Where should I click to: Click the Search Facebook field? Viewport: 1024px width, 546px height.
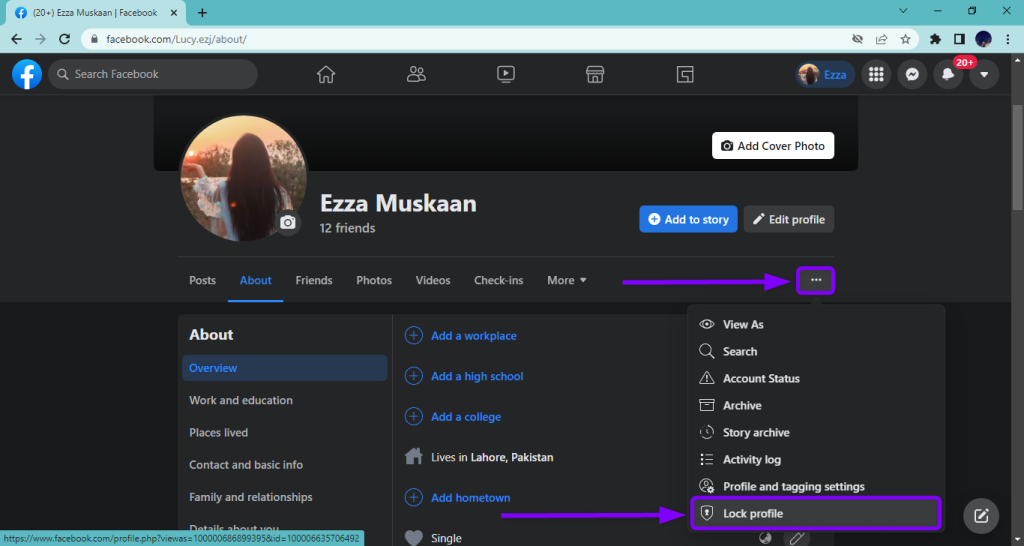click(153, 74)
